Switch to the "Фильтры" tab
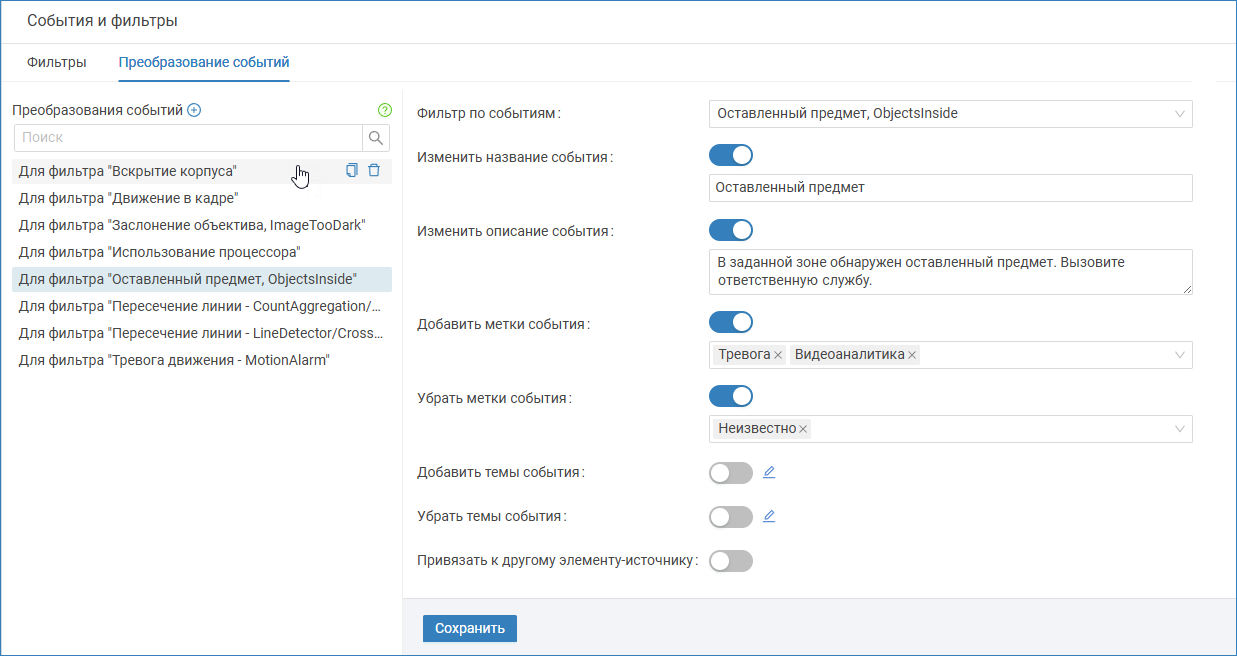The height and width of the screenshot is (656, 1237). [x=57, y=62]
